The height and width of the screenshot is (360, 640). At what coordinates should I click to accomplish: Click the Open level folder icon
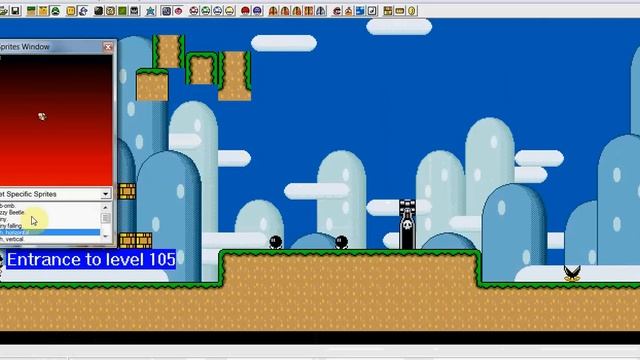tap(3, 11)
